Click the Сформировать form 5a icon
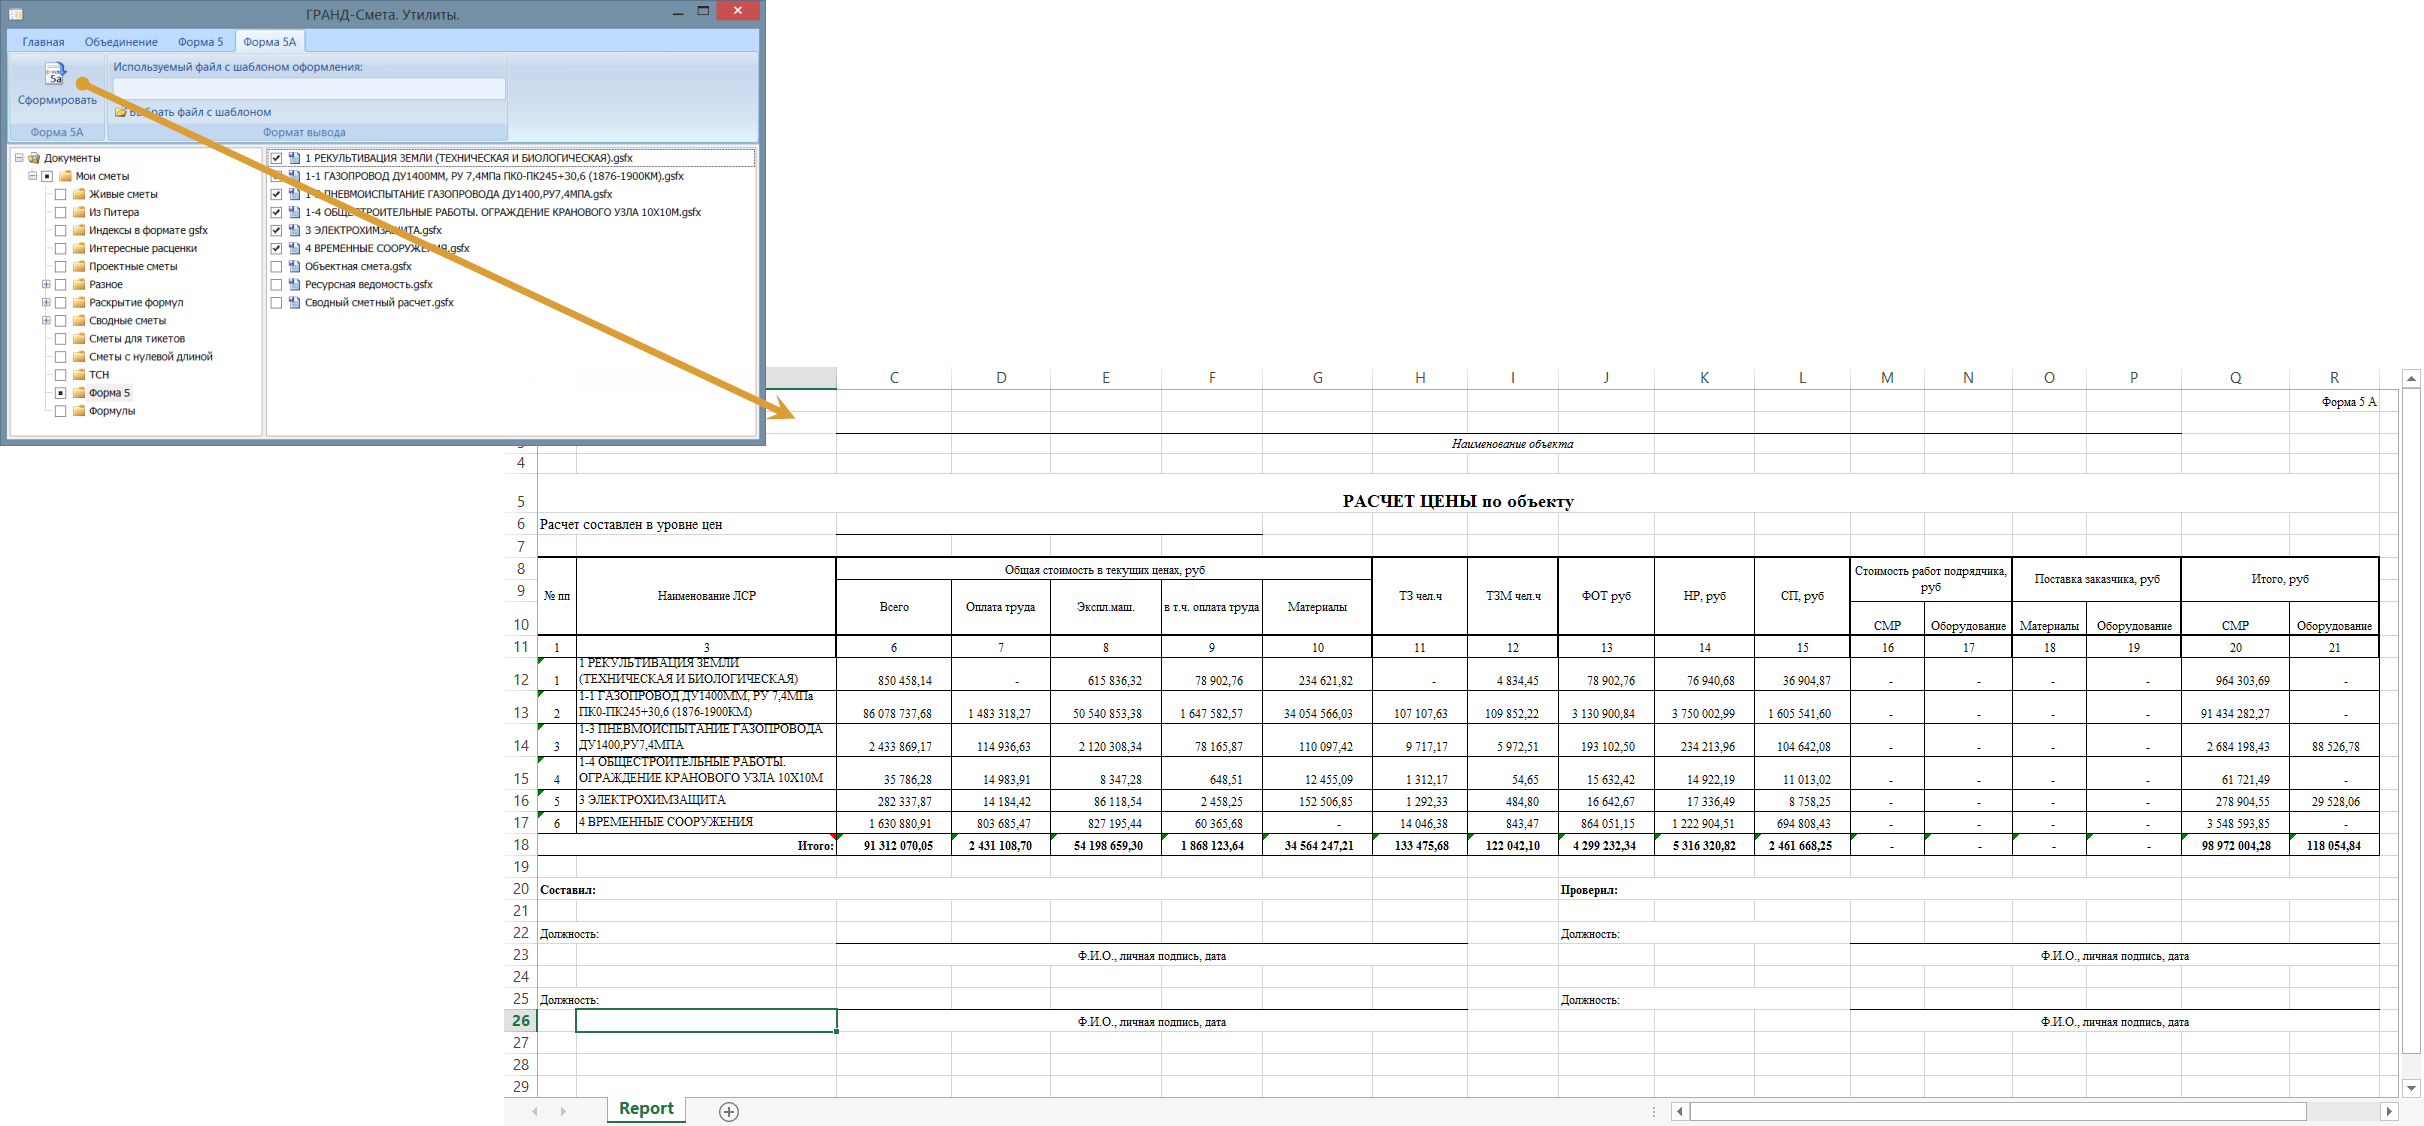Screen dimensions: 2424x1126 click(55, 74)
